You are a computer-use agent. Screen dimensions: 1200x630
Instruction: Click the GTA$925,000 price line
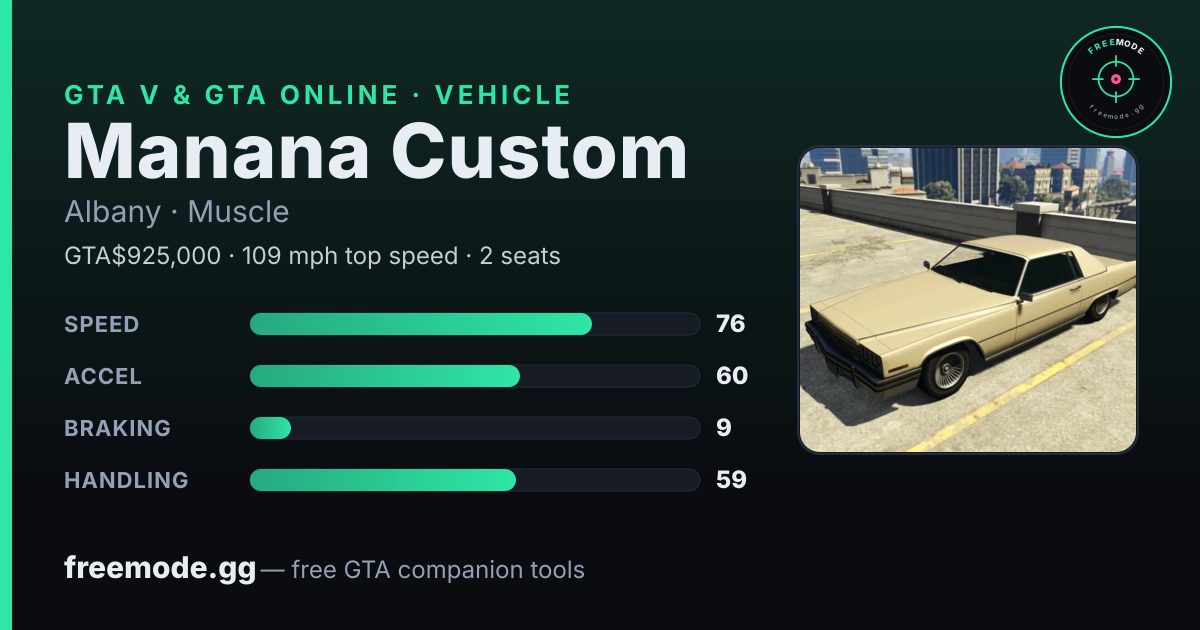tap(312, 256)
